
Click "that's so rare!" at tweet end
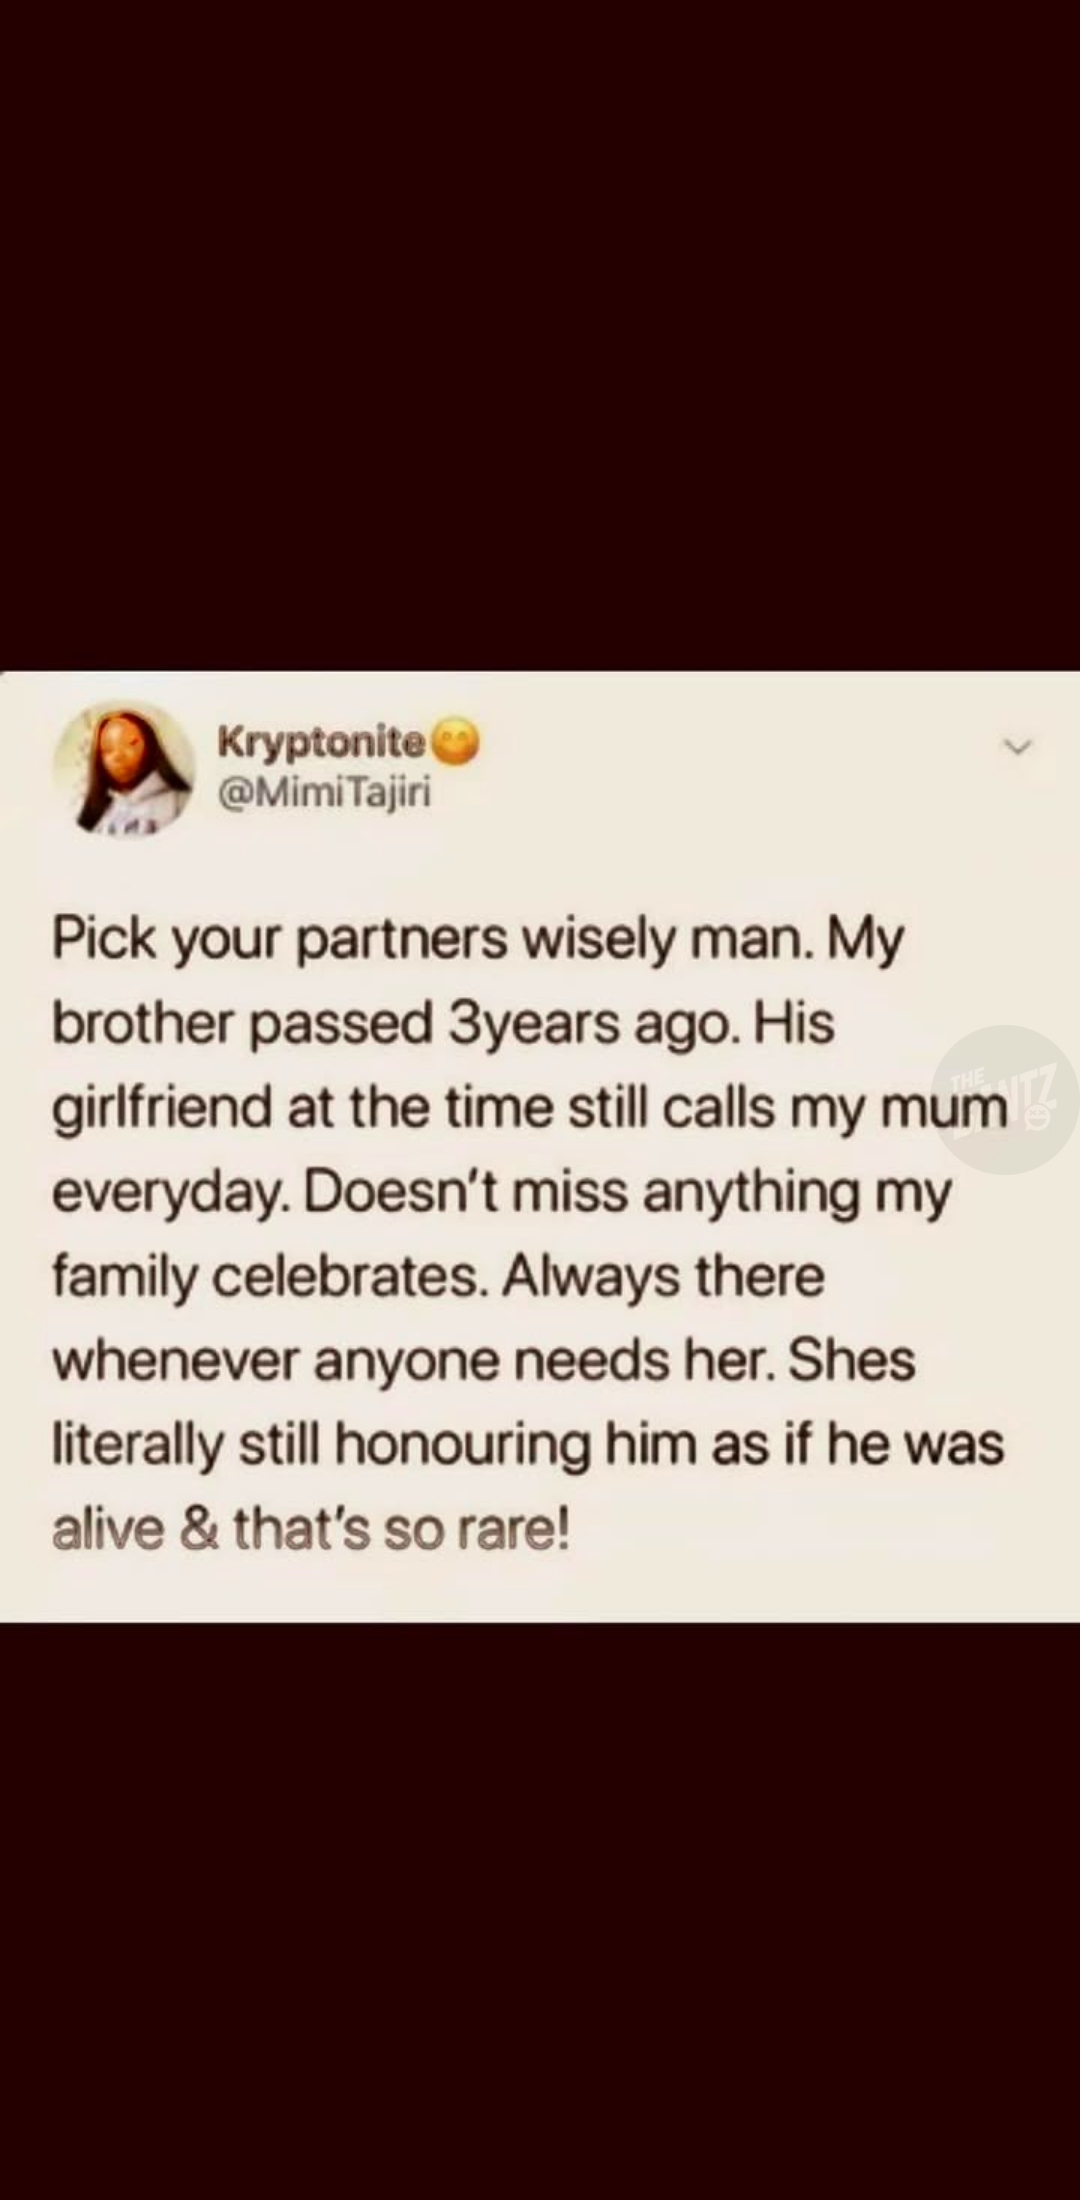tap(402, 1530)
